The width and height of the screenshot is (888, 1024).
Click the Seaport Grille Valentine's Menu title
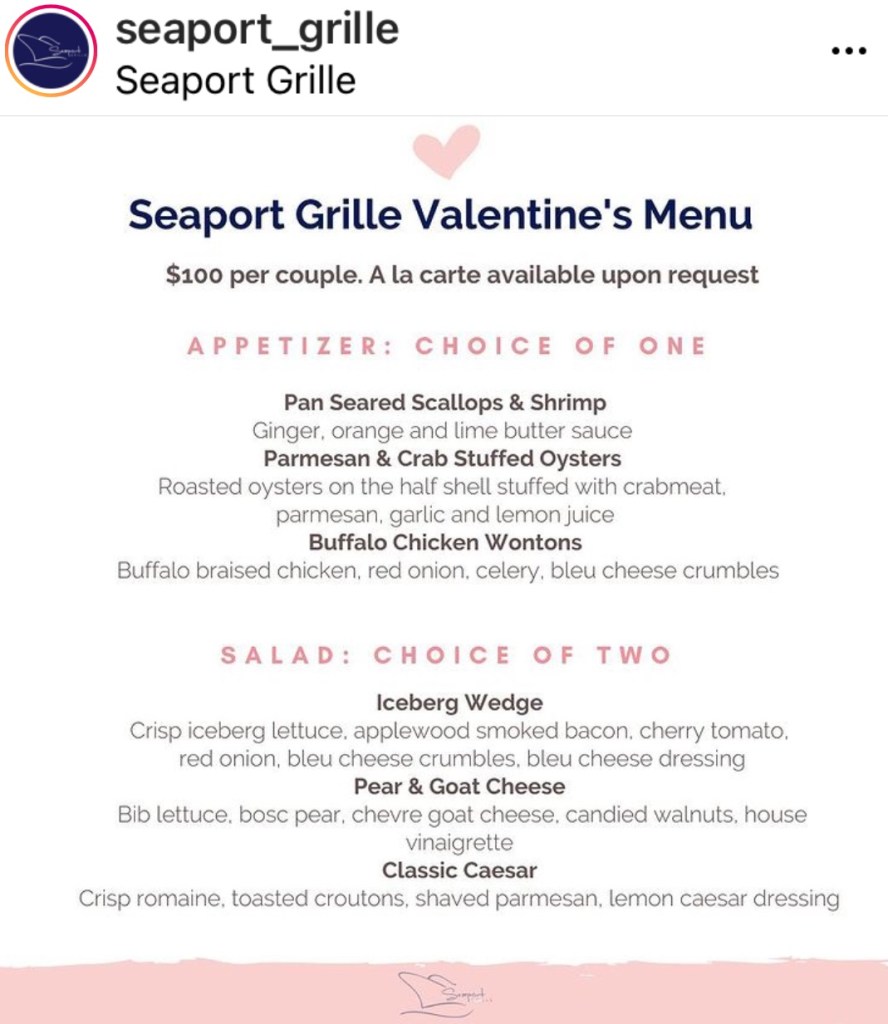coord(440,216)
